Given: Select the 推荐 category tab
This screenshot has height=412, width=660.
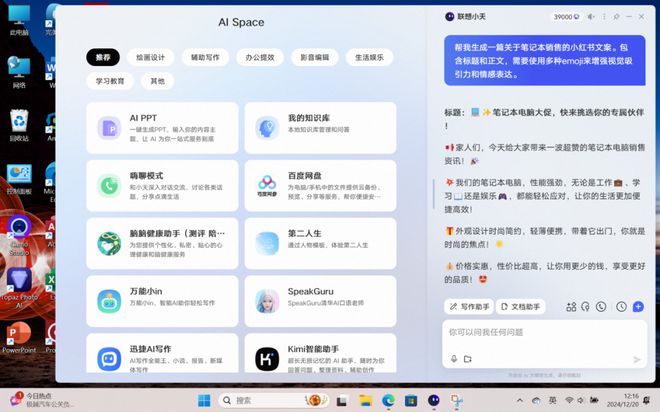Looking at the screenshot, I should (x=103, y=57).
